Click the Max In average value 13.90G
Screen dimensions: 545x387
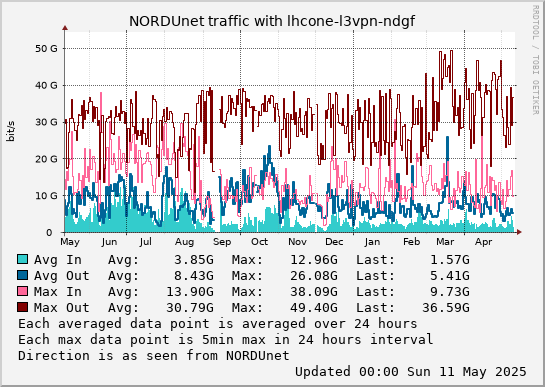tap(190, 292)
